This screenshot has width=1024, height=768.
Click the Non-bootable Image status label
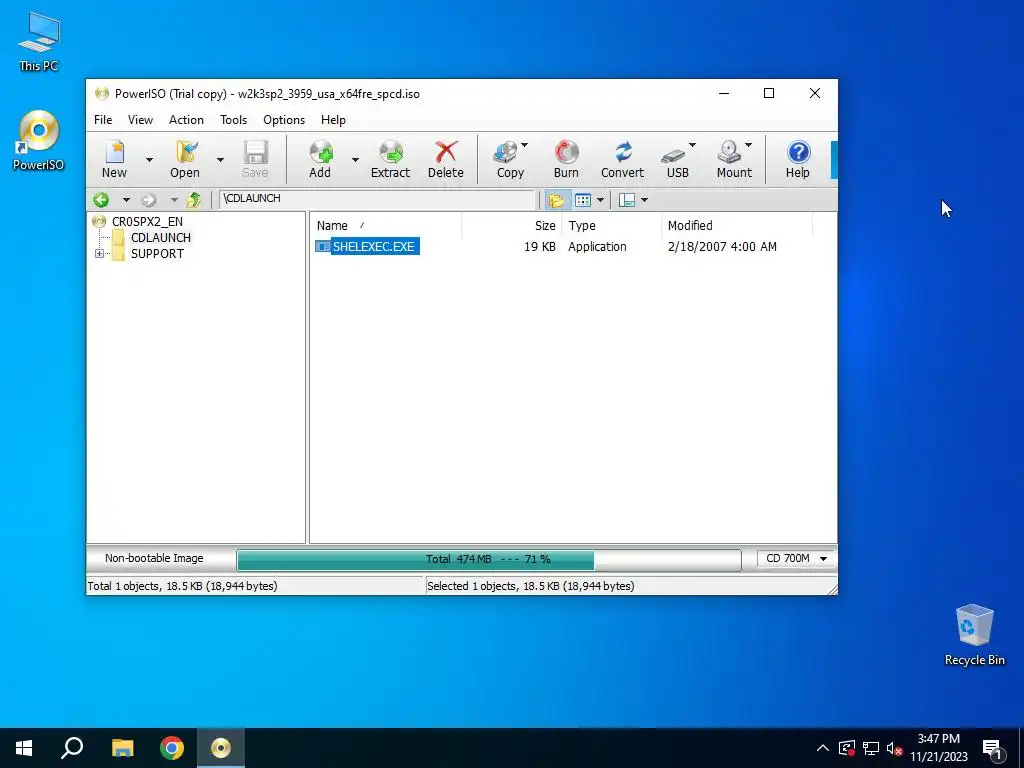154,558
